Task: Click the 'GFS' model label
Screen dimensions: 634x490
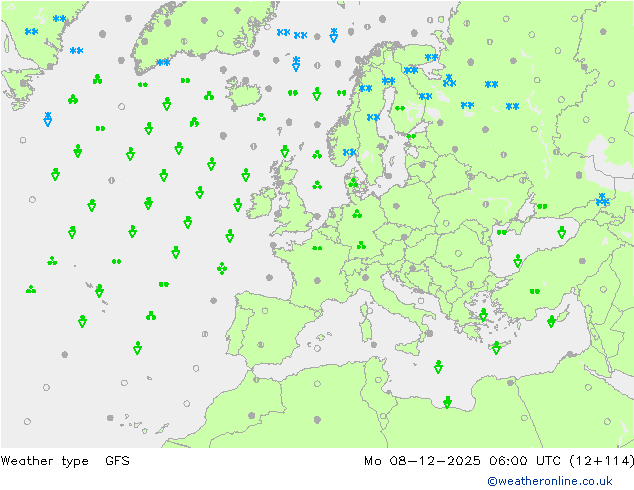Action: click(x=117, y=460)
